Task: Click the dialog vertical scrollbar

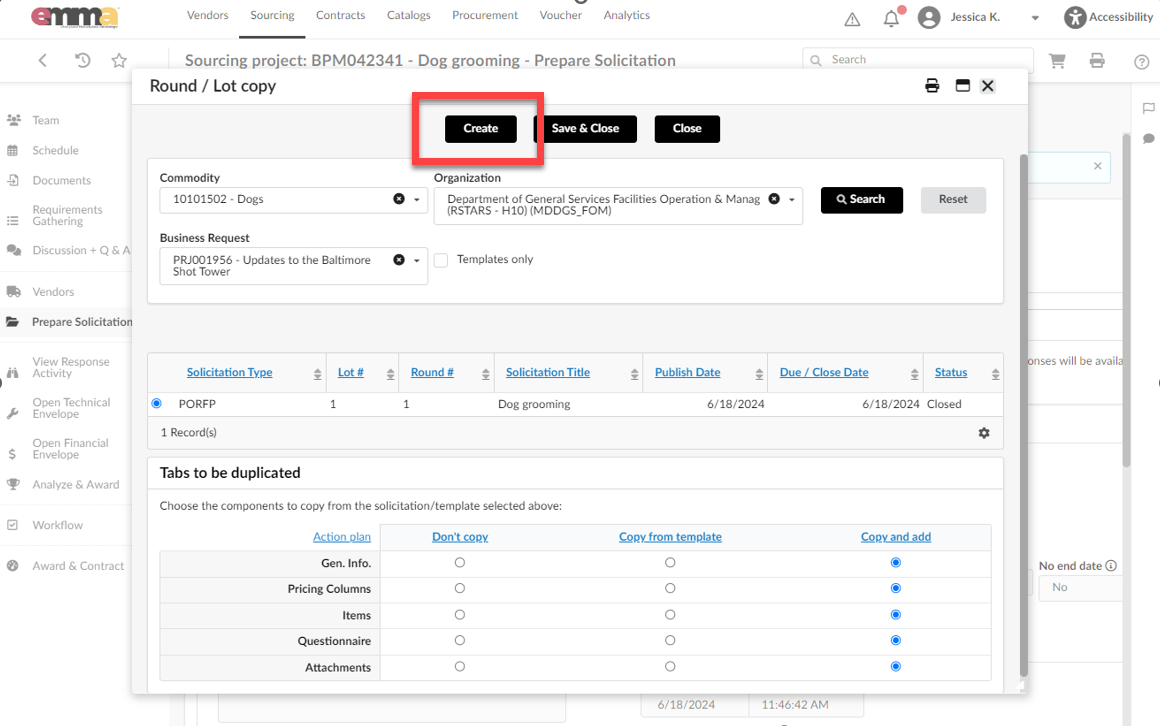Action: click(1024, 414)
